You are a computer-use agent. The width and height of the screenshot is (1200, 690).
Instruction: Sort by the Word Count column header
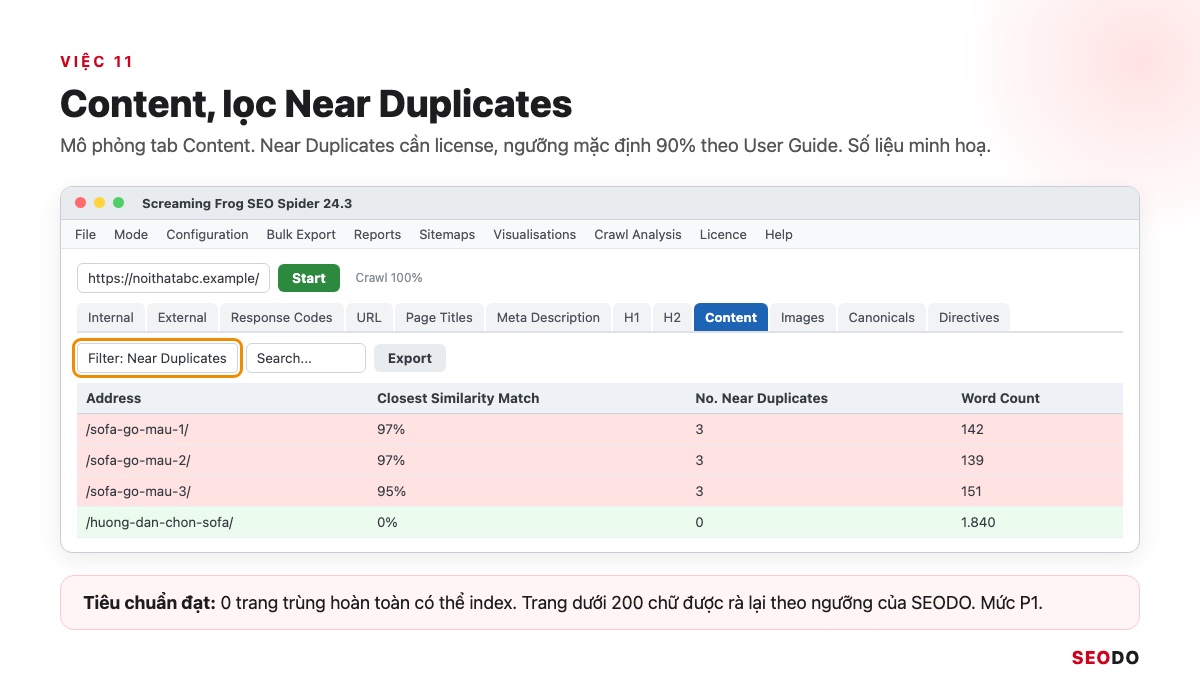1000,398
